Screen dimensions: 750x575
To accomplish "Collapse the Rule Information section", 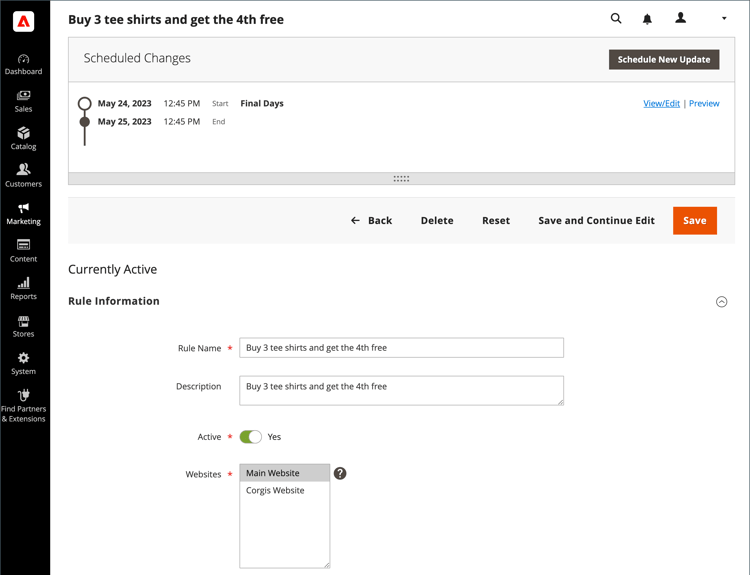I will [x=721, y=302].
